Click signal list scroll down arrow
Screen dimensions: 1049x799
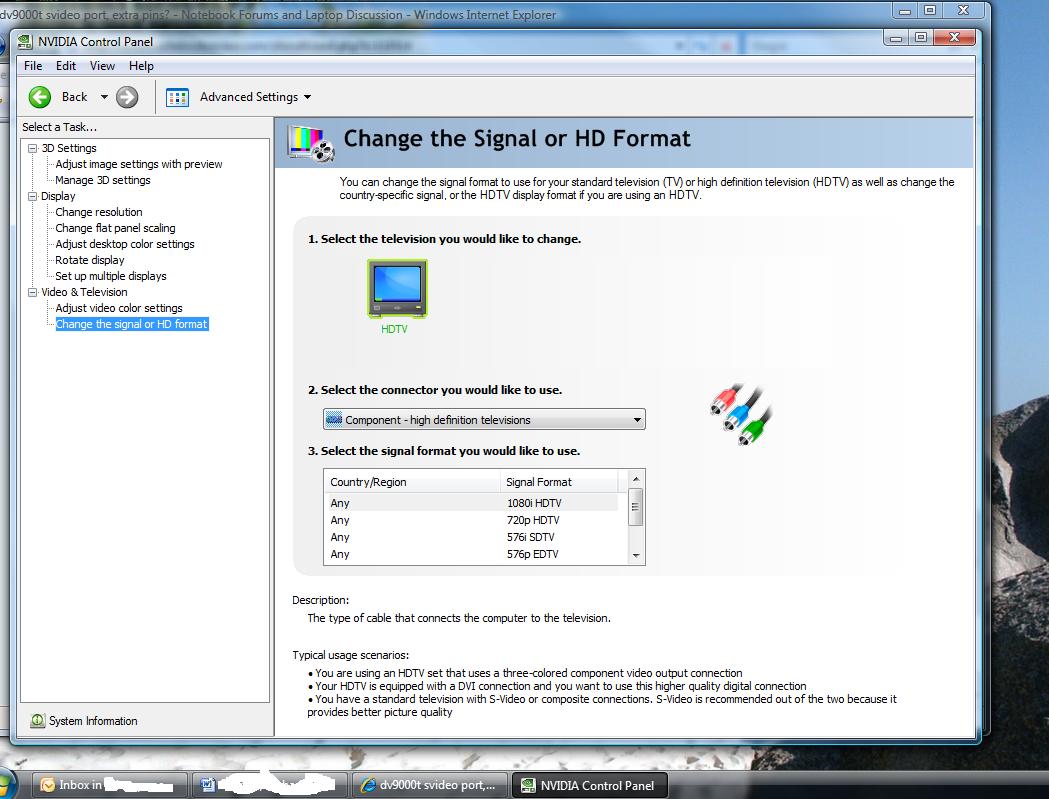click(636, 555)
